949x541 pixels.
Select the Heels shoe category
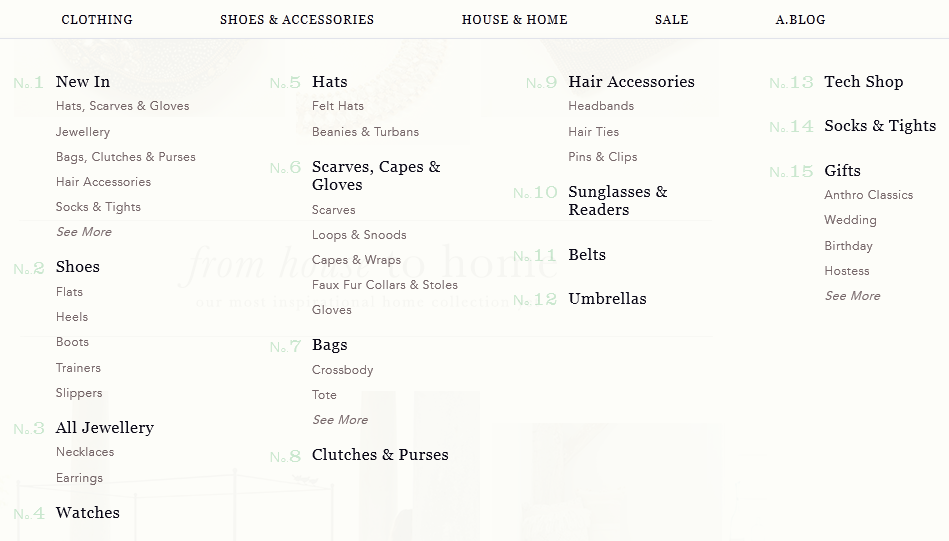click(72, 317)
